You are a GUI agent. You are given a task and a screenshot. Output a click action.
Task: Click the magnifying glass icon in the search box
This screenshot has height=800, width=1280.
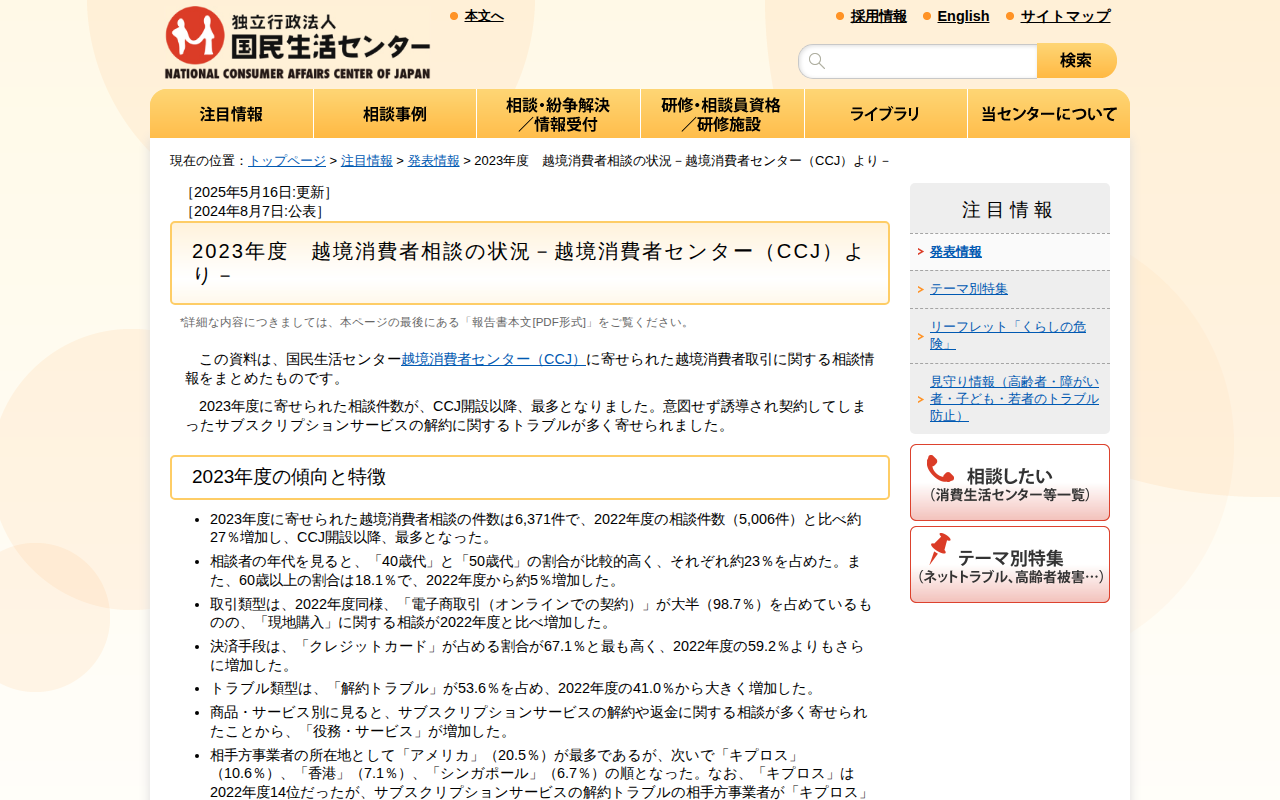[x=817, y=60]
